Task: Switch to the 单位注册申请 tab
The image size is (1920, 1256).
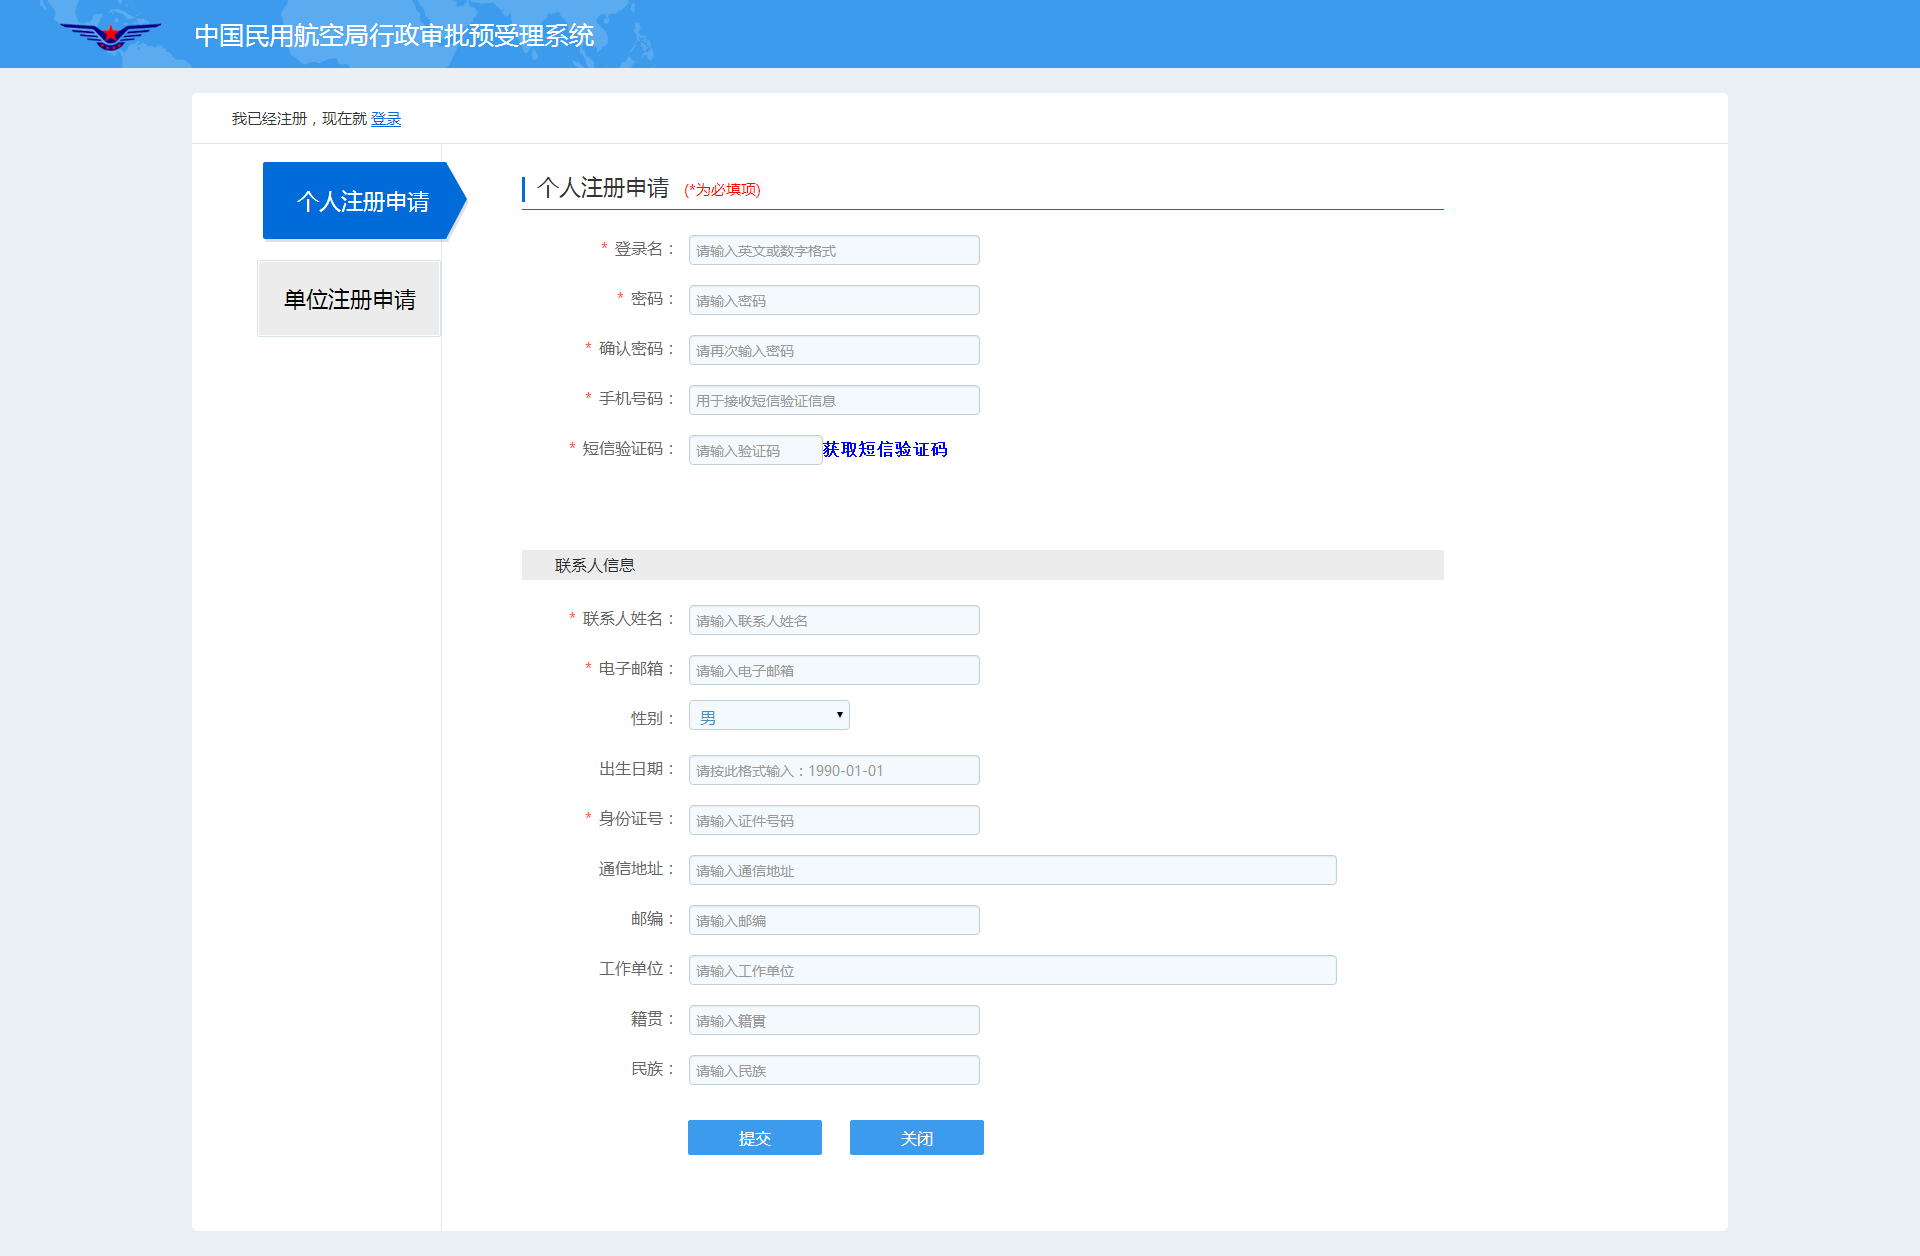Action: [349, 299]
